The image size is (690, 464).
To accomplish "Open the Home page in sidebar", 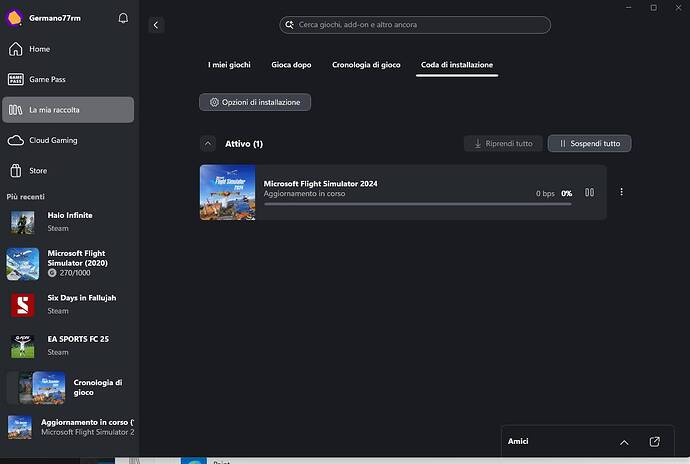I will point(39,49).
